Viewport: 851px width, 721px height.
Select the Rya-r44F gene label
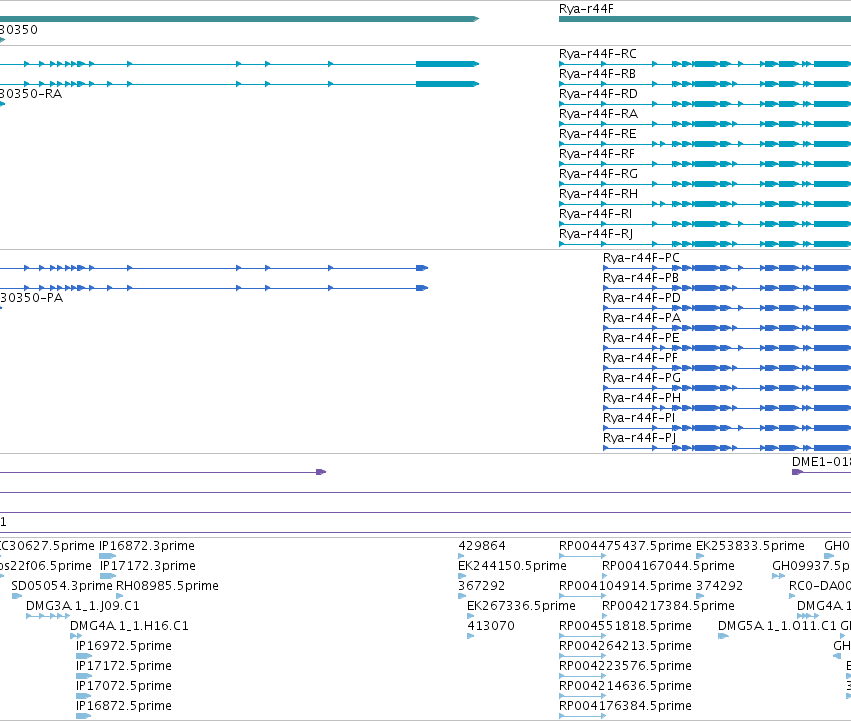click(586, 9)
